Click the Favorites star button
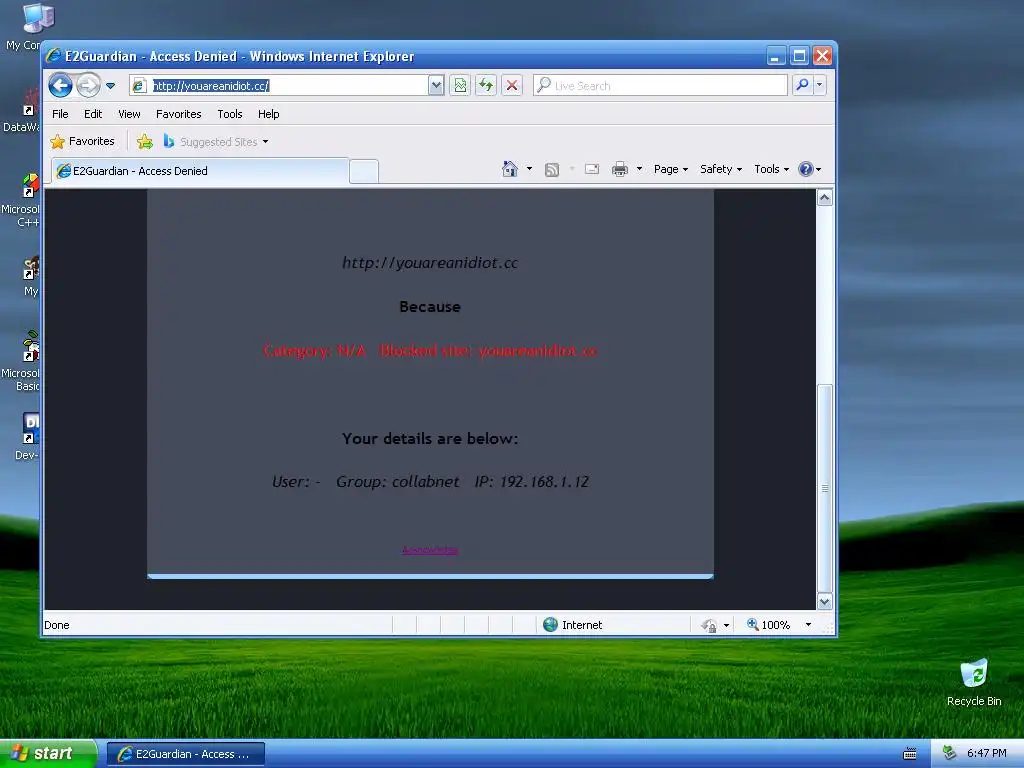 [x=82, y=141]
